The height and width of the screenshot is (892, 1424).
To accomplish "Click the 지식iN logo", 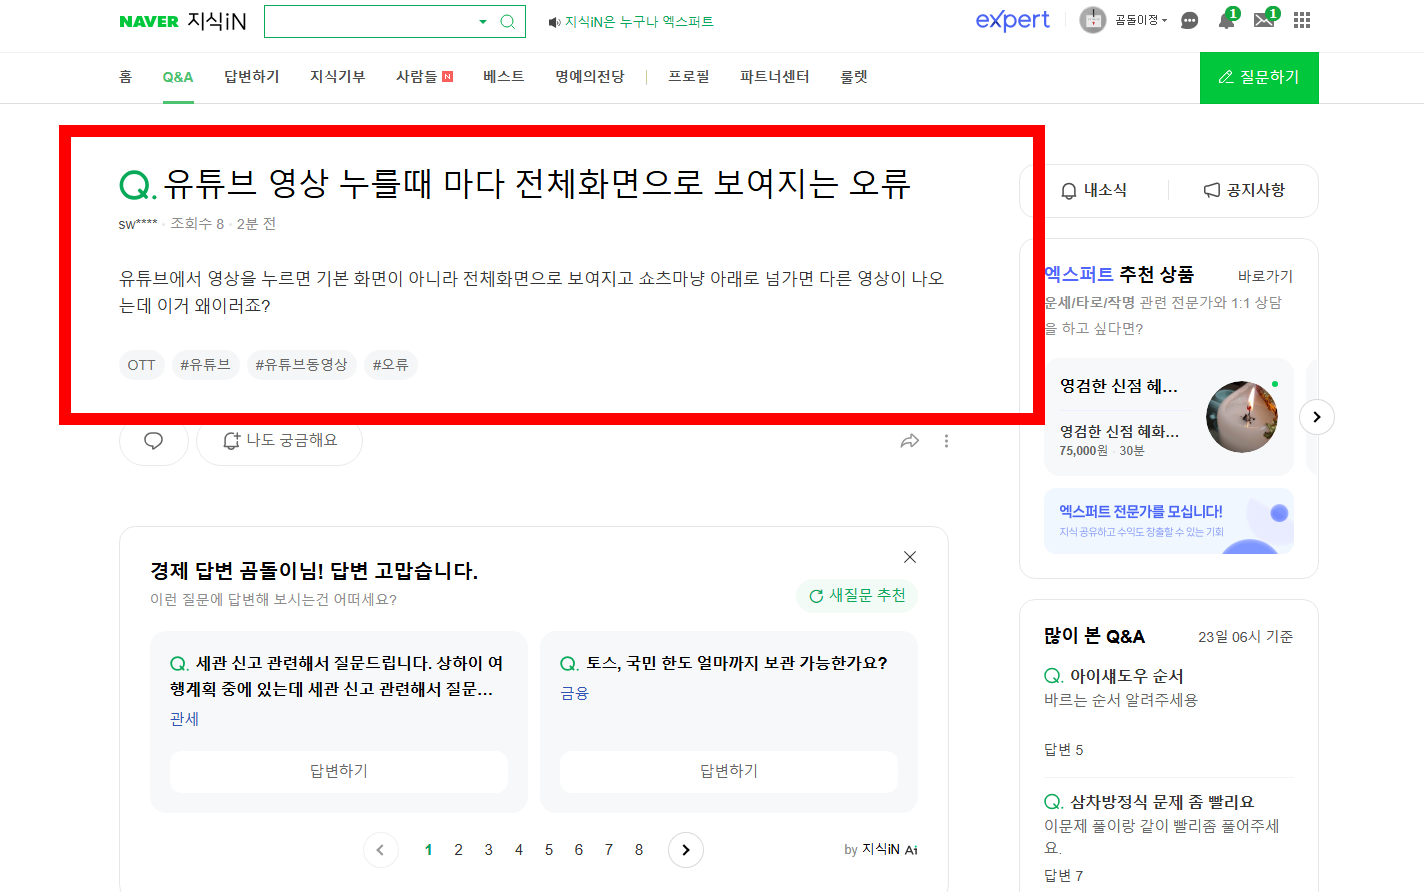I will pyautogui.click(x=217, y=21).
